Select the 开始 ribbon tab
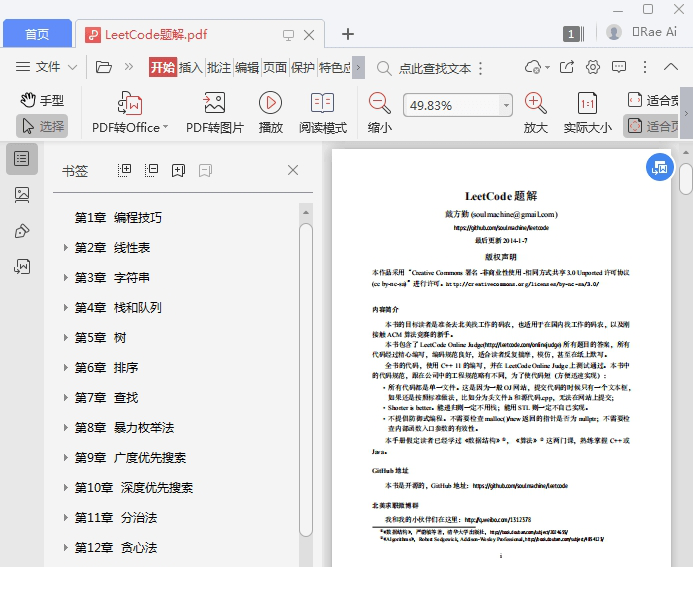 [x=163, y=67]
